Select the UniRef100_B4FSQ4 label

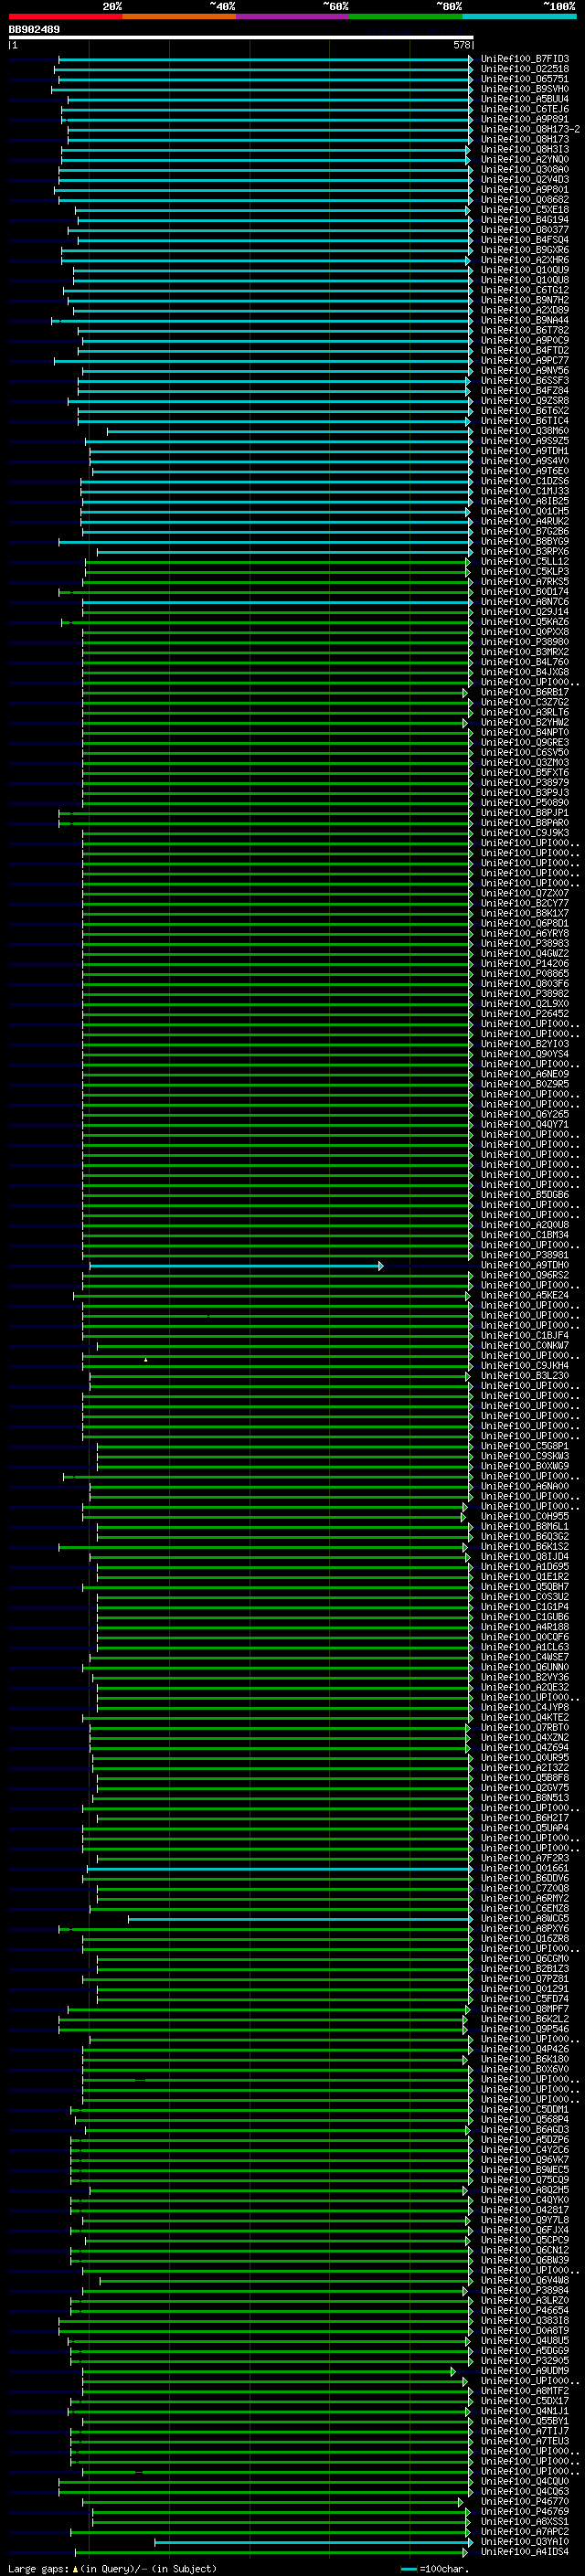click(525, 240)
